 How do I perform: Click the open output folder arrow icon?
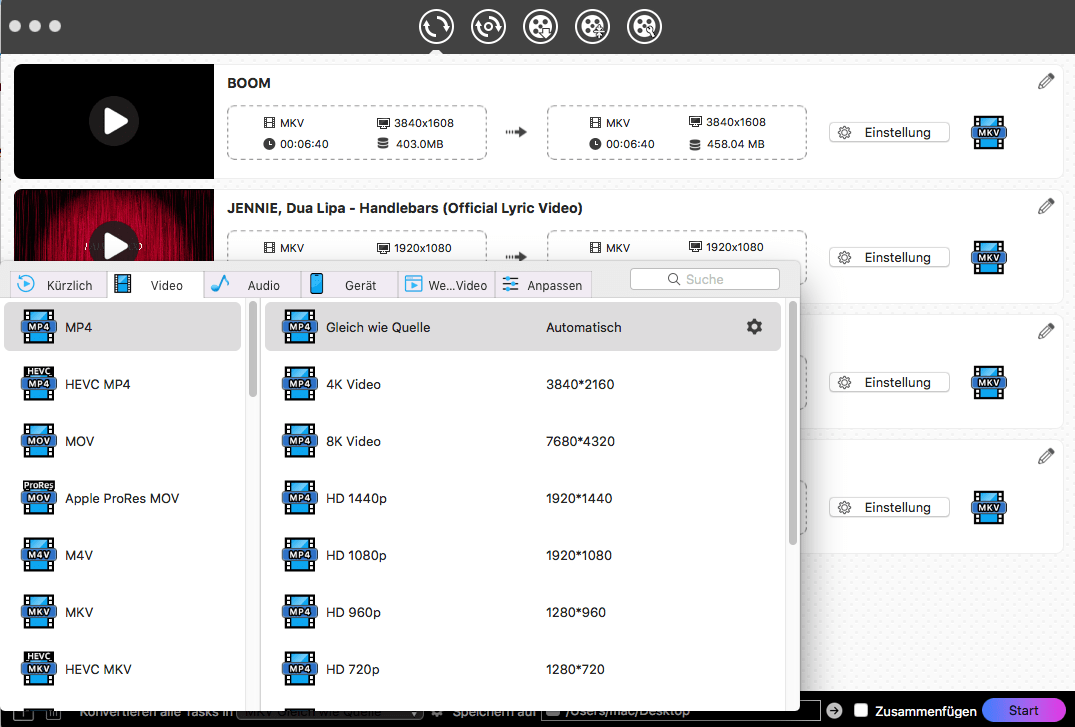point(834,710)
